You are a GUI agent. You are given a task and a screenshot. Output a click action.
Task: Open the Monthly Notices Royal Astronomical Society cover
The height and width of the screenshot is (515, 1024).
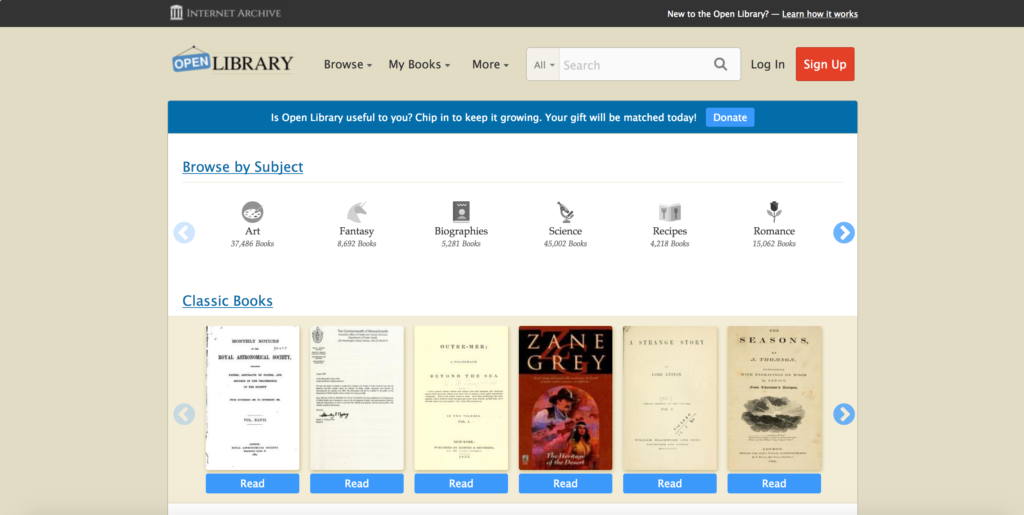[252, 398]
